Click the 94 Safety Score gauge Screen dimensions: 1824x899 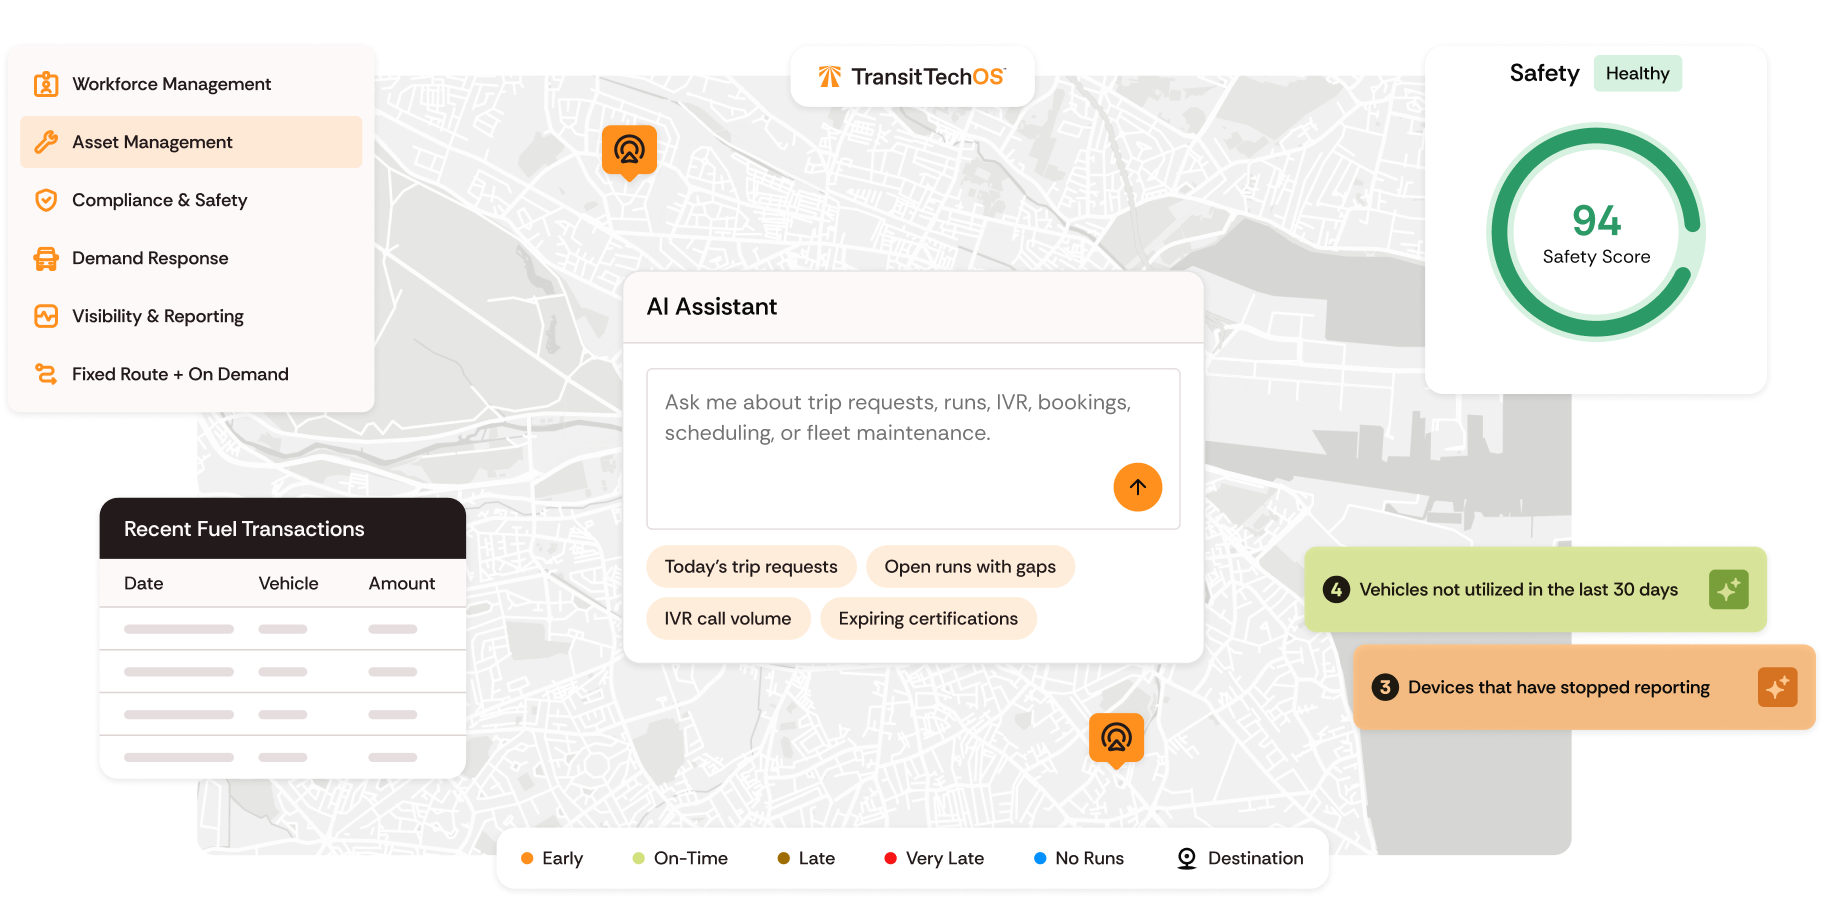(1596, 232)
